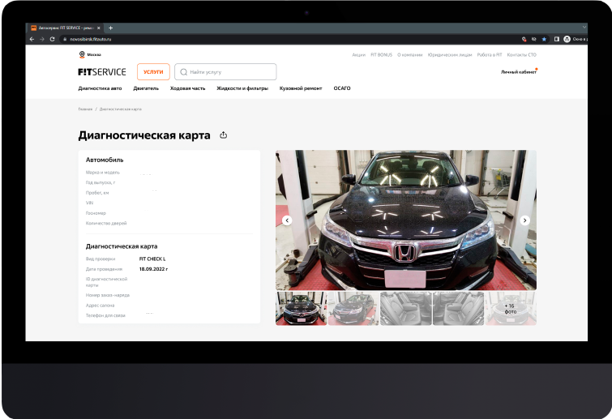The image size is (612, 419).
Task: Click the browser back arrow
Action: tap(32, 39)
